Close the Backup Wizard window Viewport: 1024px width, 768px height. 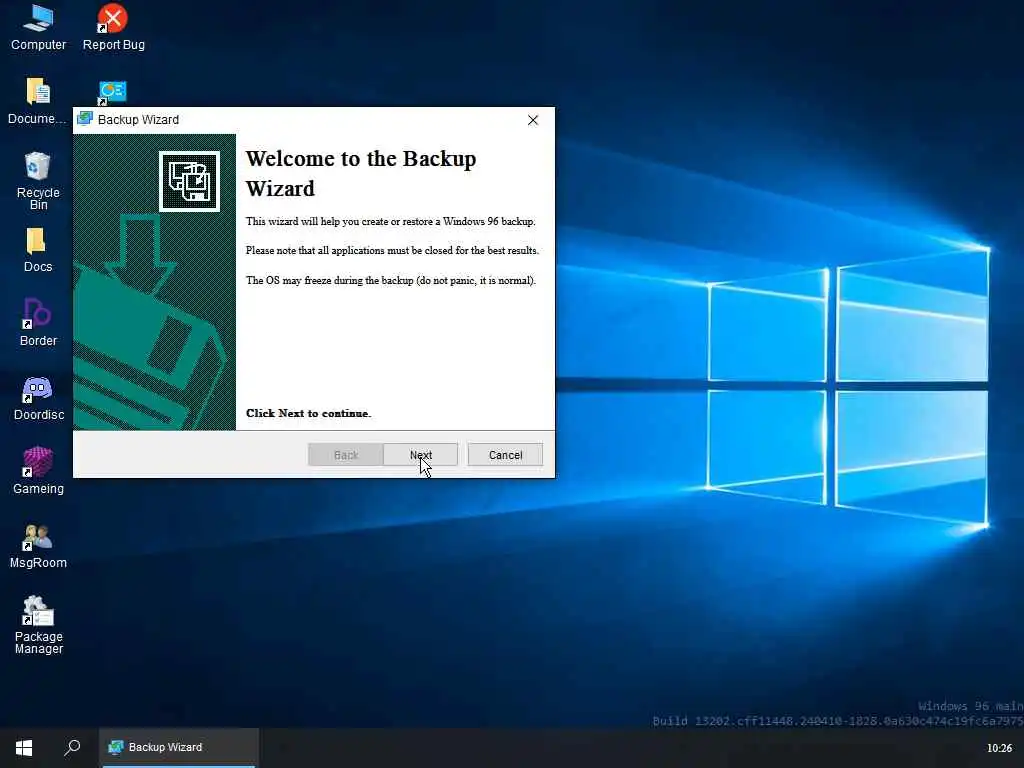tap(533, 120)
